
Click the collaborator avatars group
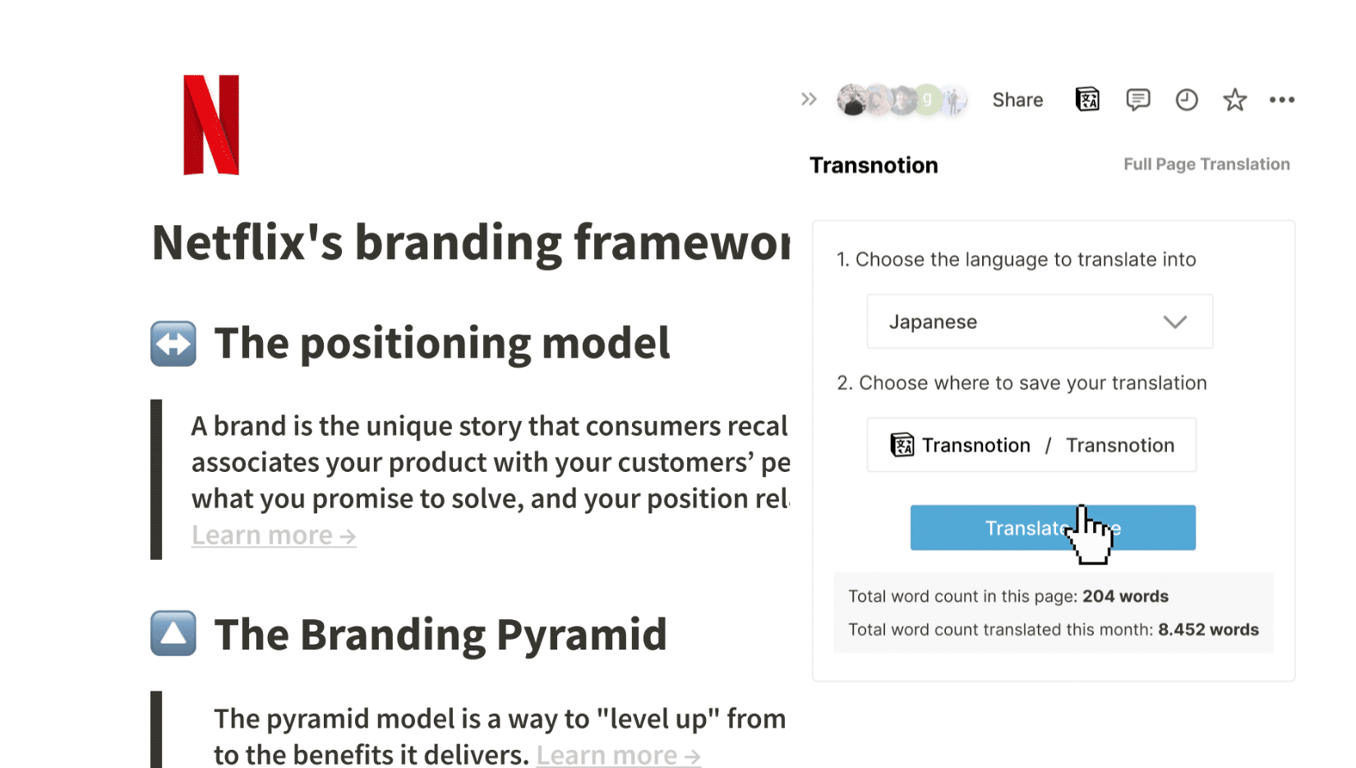click(x=901, y=100)
